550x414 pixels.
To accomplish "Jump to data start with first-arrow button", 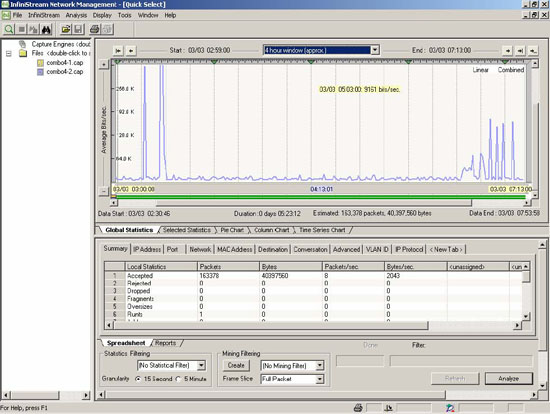I will 118,51.
